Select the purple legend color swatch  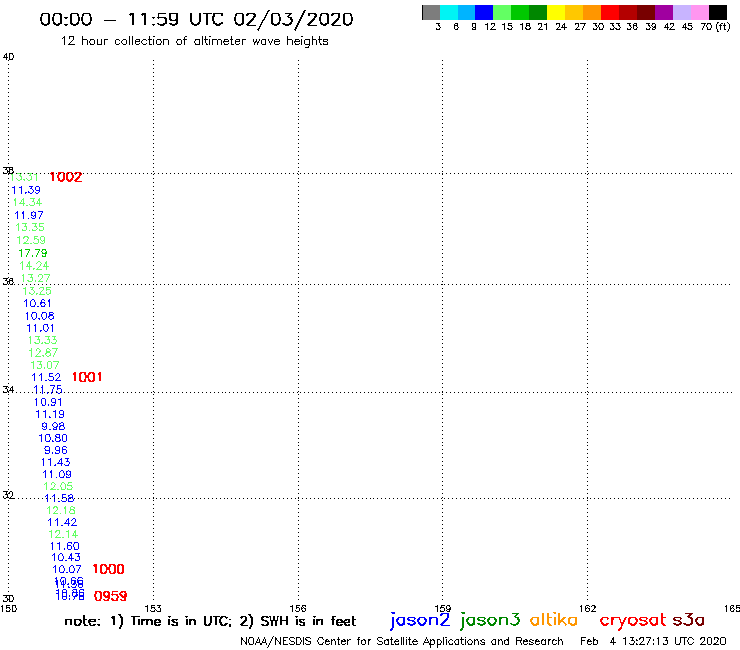(x=664, y=12)
